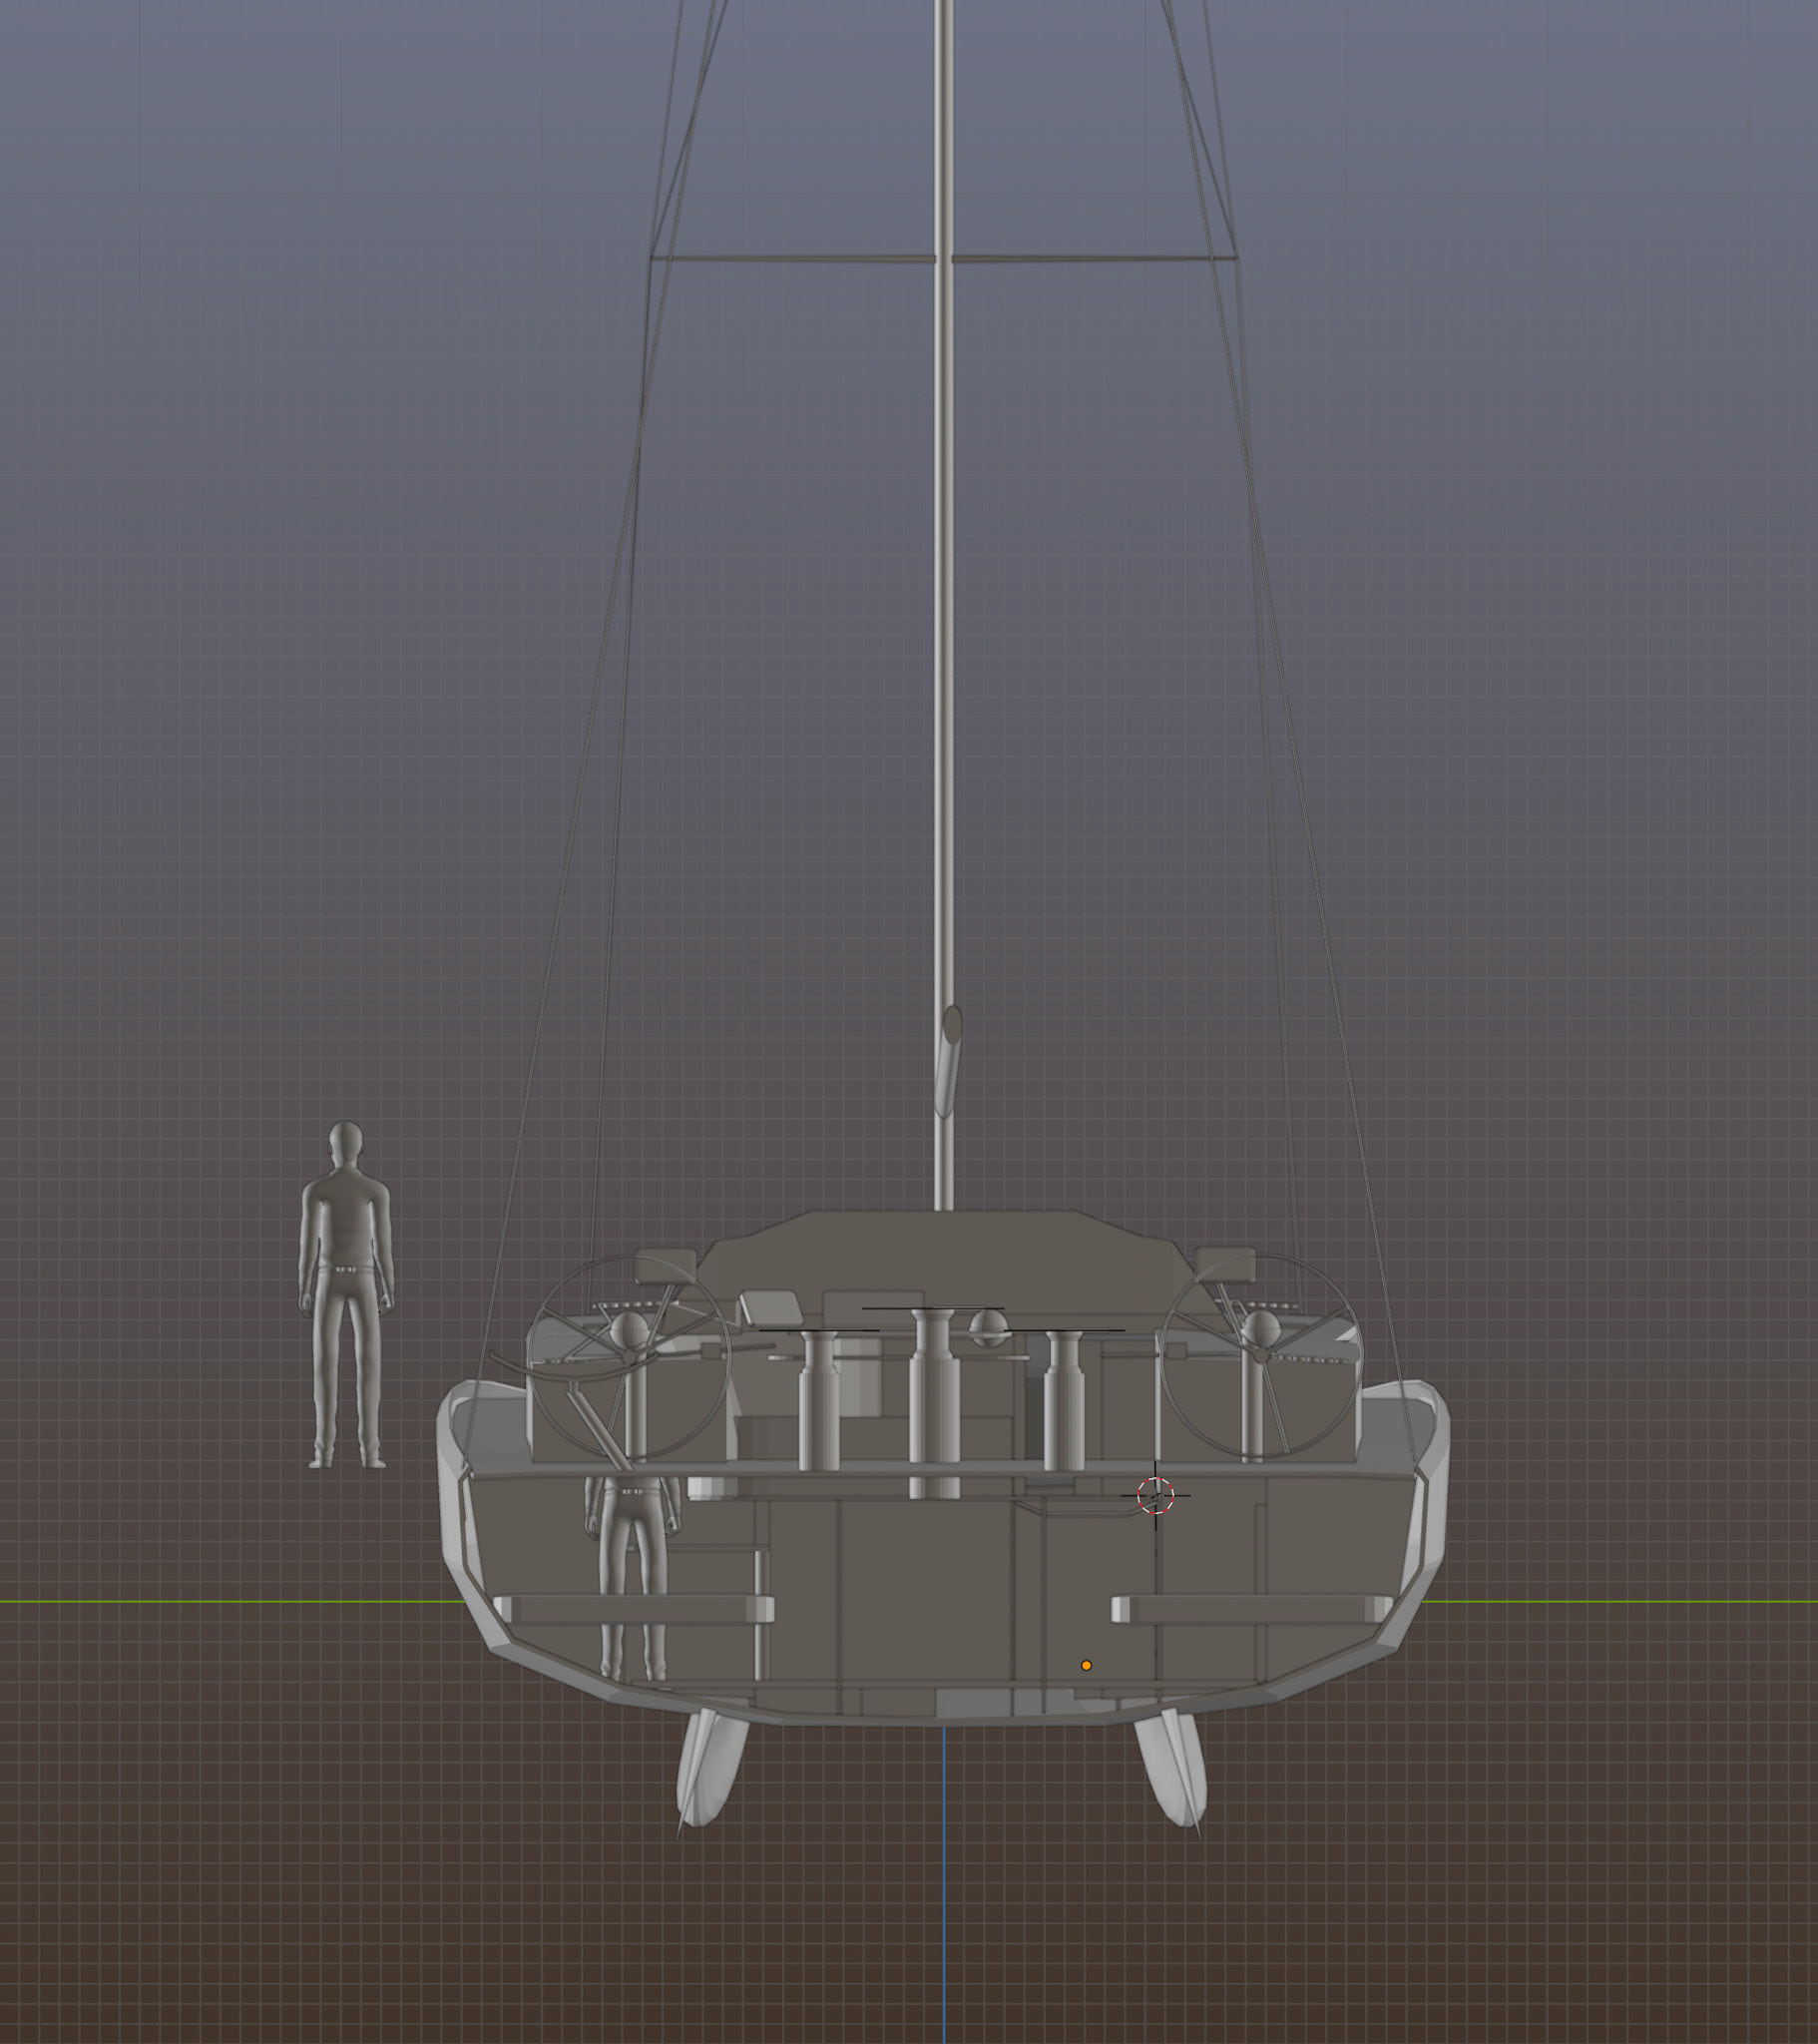Select the boom end hanging on the mast
The height and width of the screenshot is (2044, 1818).
948,1061
